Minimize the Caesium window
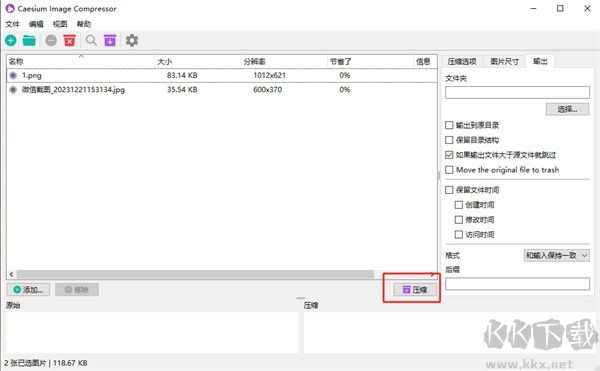This screenshot has height=371, width=600. tap(533, 8)
